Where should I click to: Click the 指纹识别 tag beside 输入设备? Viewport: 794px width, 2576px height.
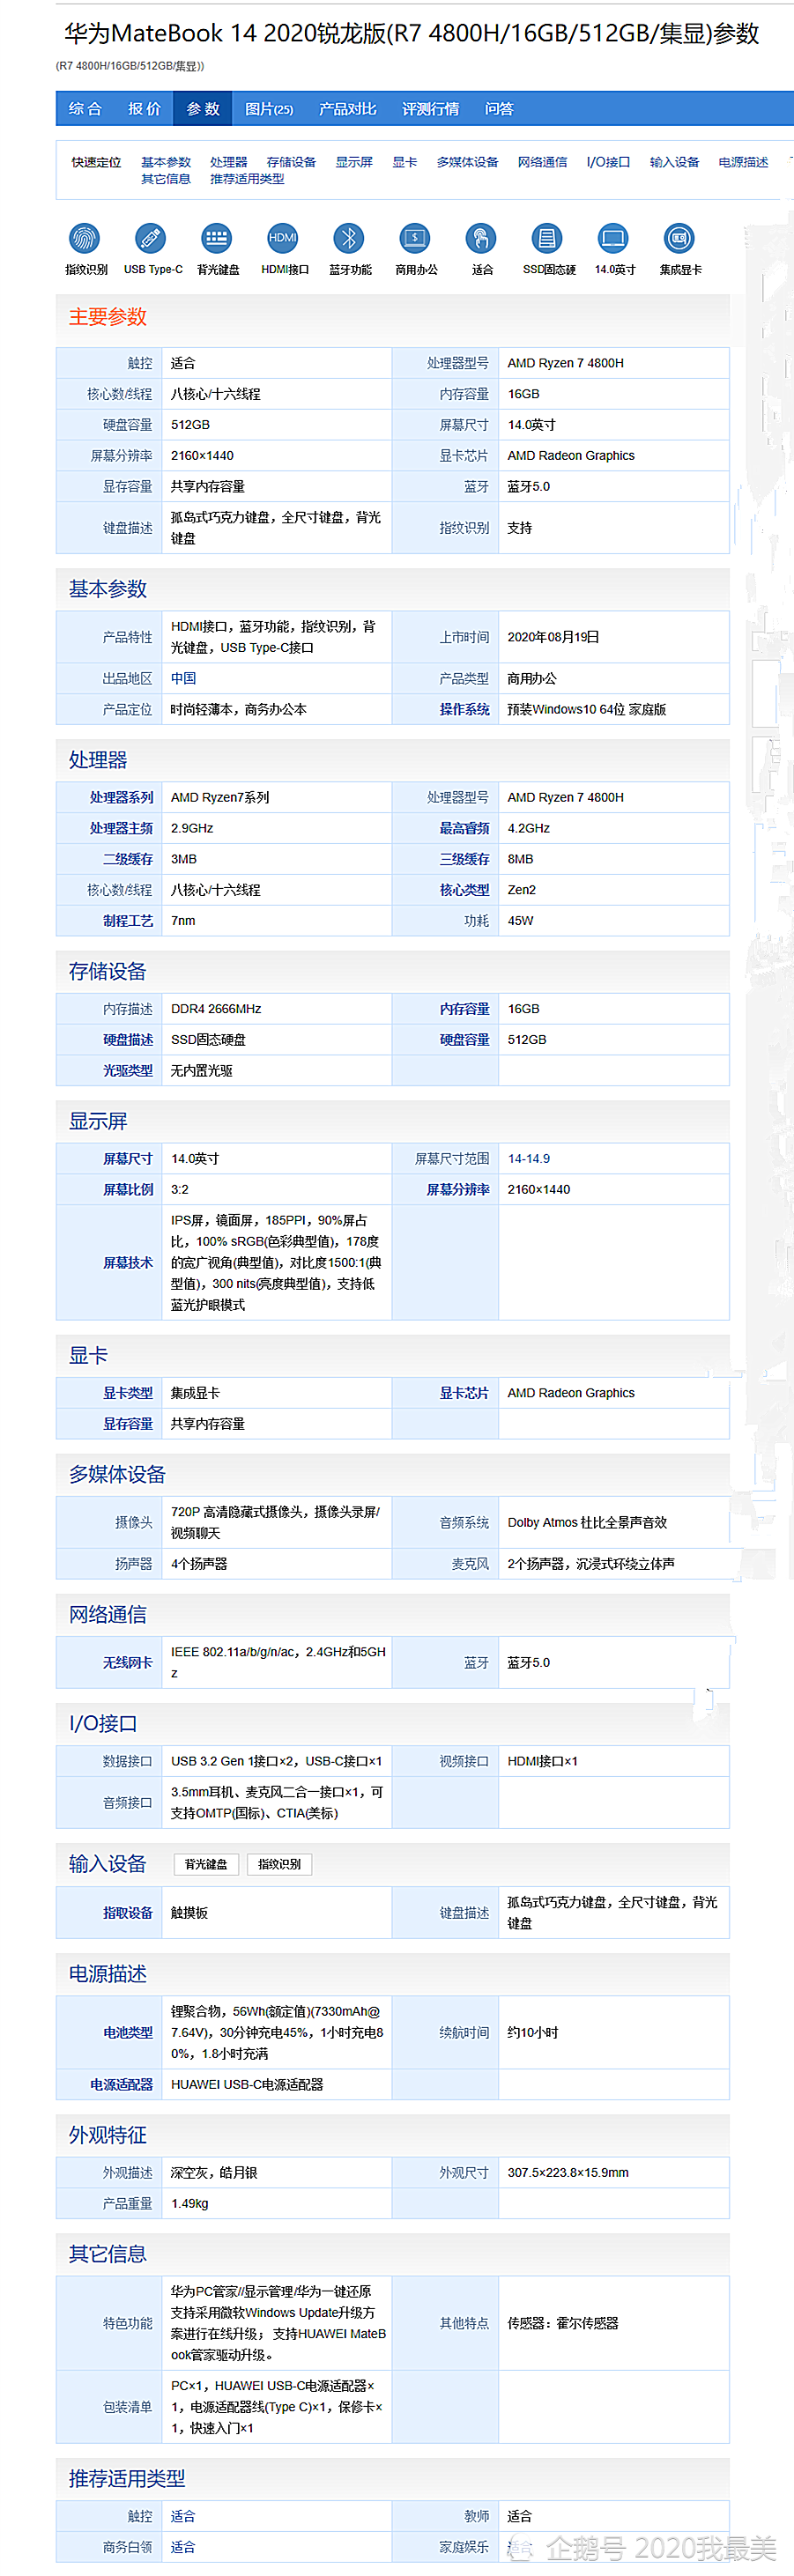[279, 1864]
